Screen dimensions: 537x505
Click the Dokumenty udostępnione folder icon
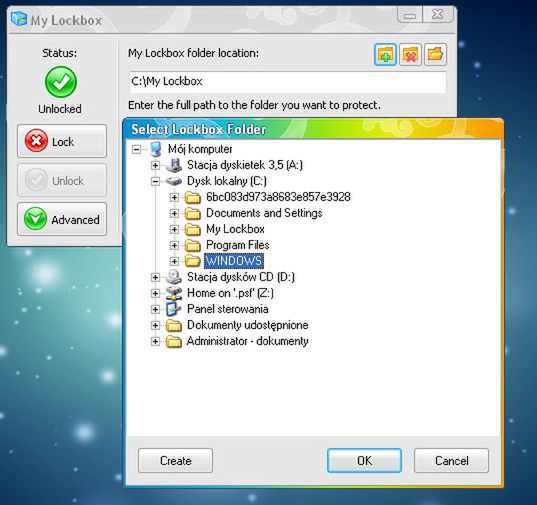tap(174, 325)
